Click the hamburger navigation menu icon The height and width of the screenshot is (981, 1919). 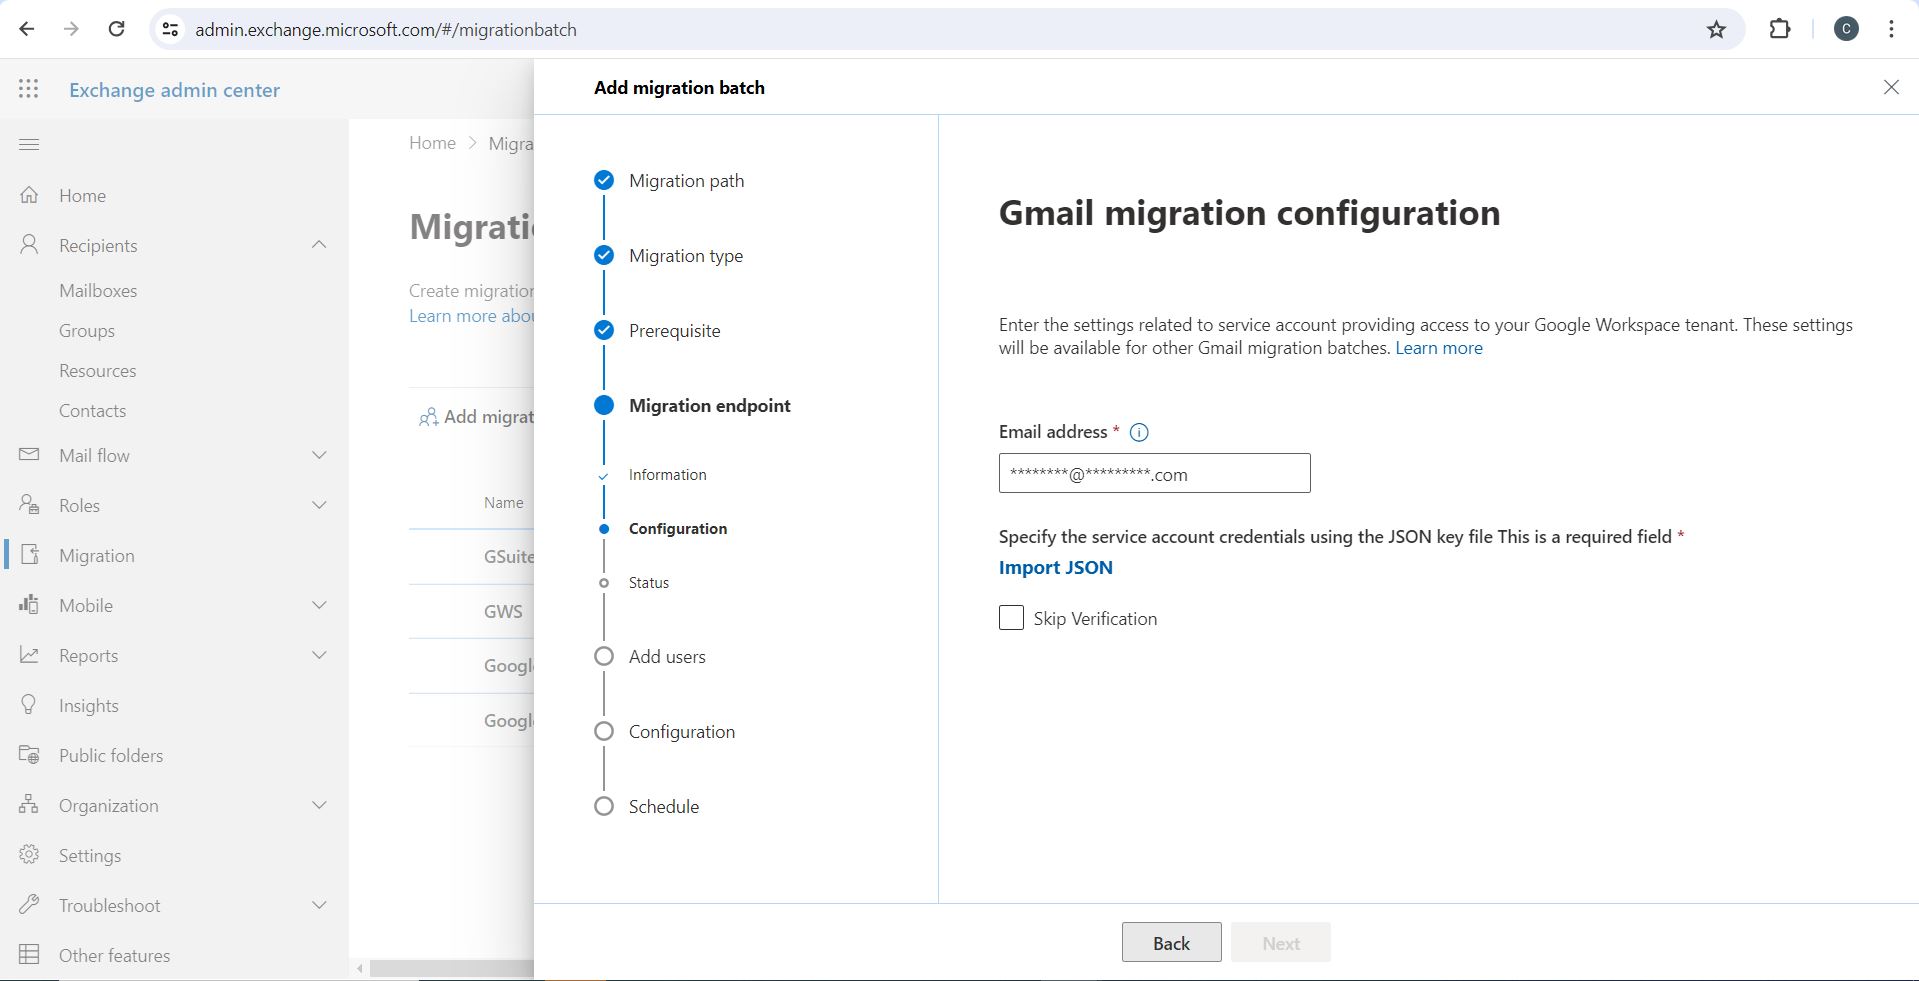tap(29, 145)
